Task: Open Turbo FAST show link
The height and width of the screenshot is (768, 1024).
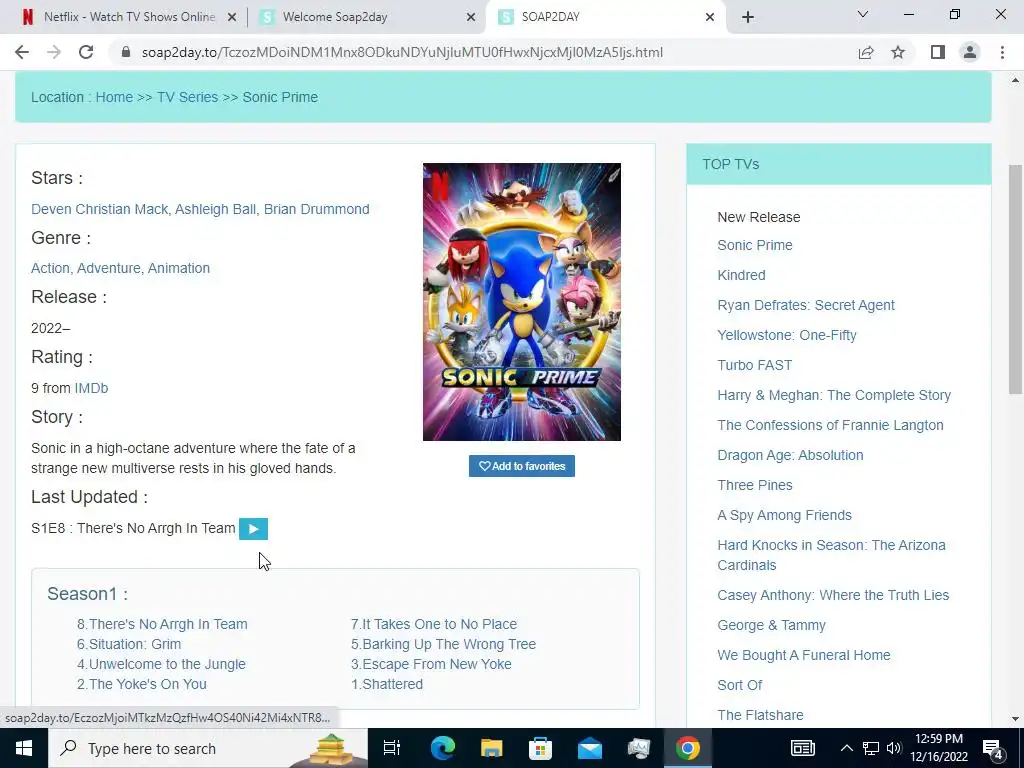Action: (x=755, y=365)
